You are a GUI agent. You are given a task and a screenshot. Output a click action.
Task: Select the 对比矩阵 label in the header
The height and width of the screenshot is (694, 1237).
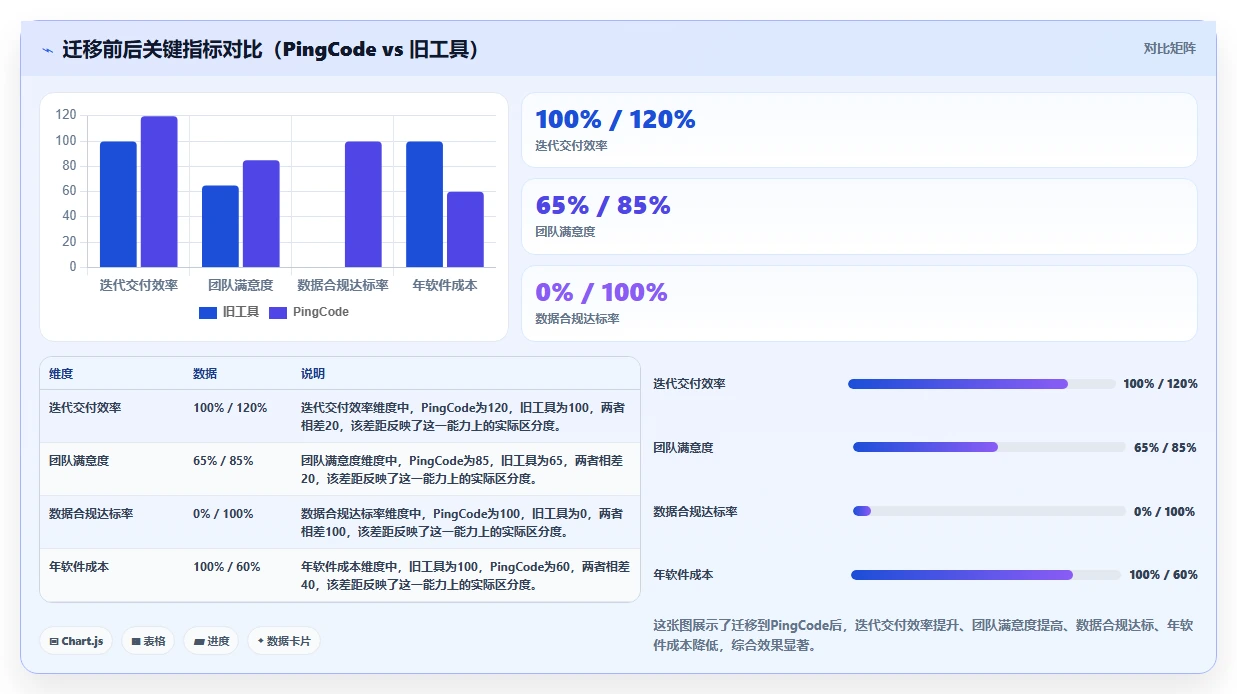coord(1169,48)
